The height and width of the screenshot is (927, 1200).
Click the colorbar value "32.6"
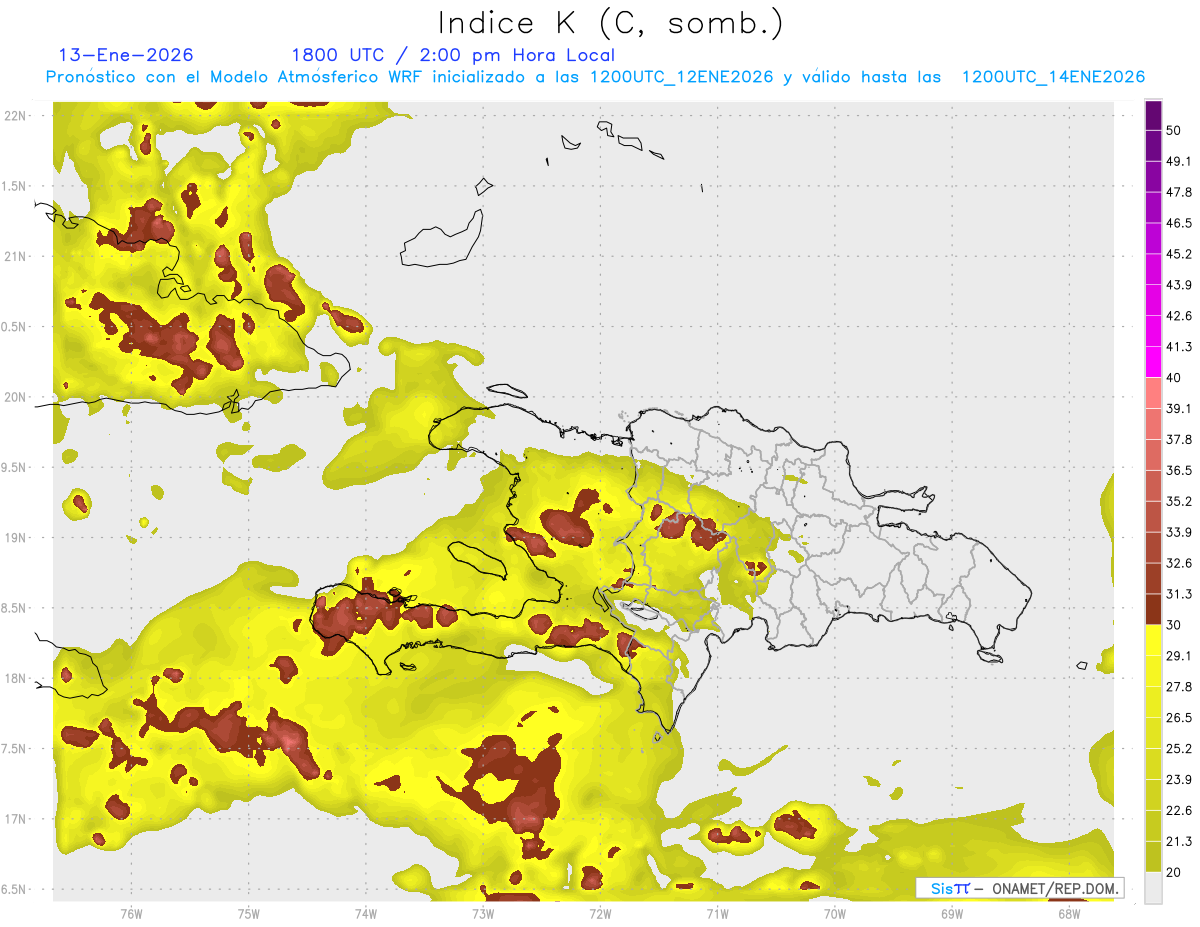pos(1179,563)
